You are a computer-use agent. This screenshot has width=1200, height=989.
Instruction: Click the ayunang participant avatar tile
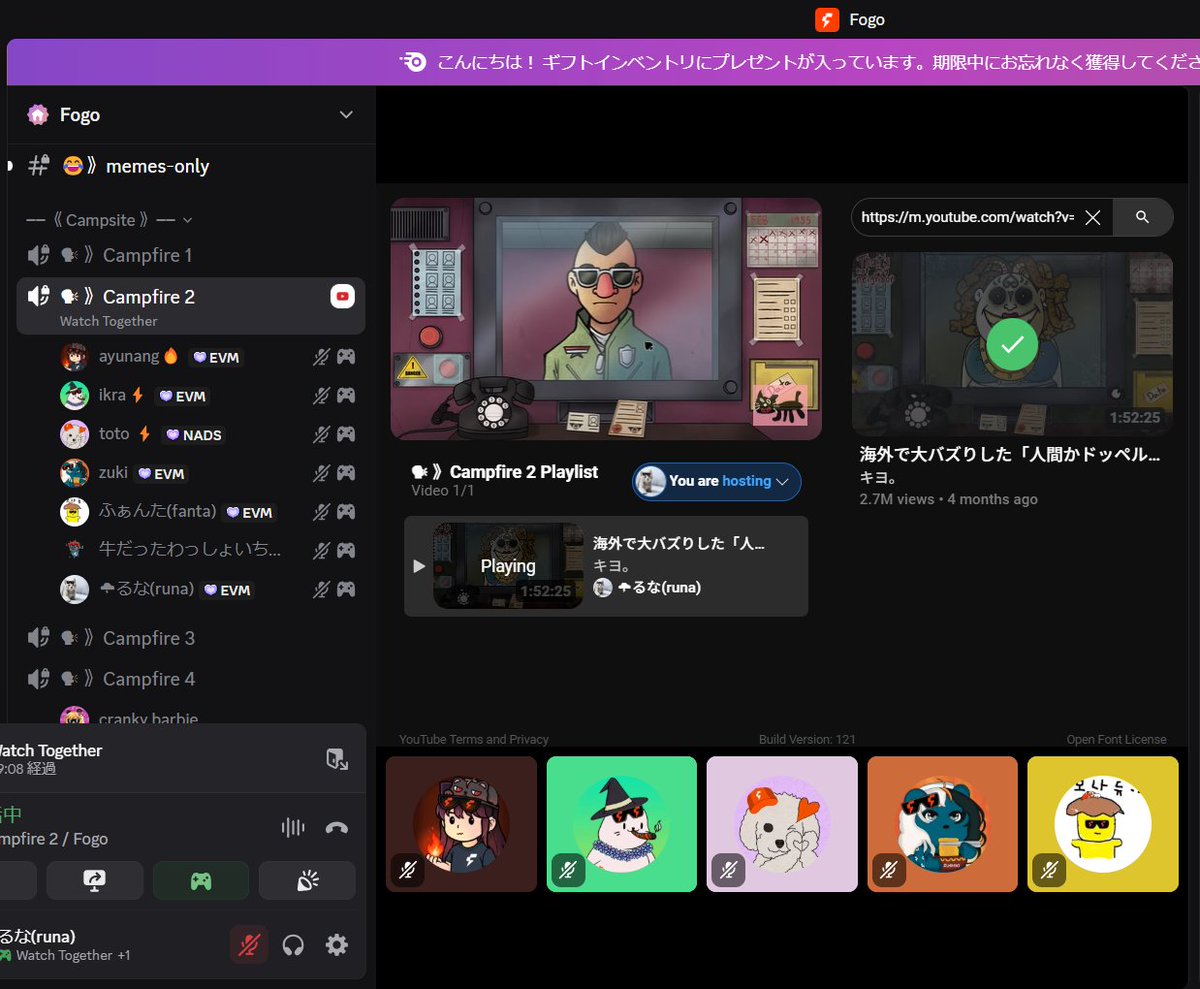pos(461,824)
